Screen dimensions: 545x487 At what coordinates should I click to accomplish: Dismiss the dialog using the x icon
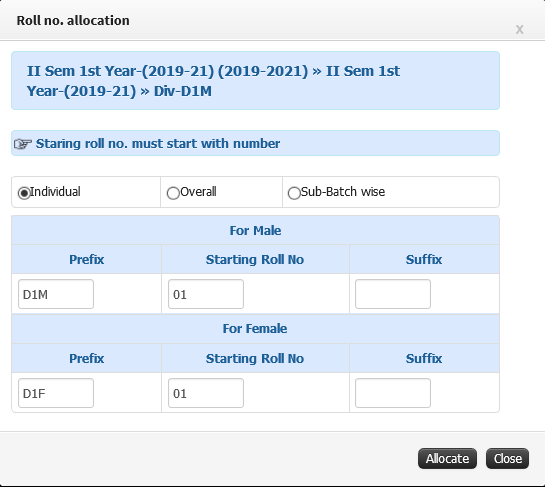click(x=519, y=30)
